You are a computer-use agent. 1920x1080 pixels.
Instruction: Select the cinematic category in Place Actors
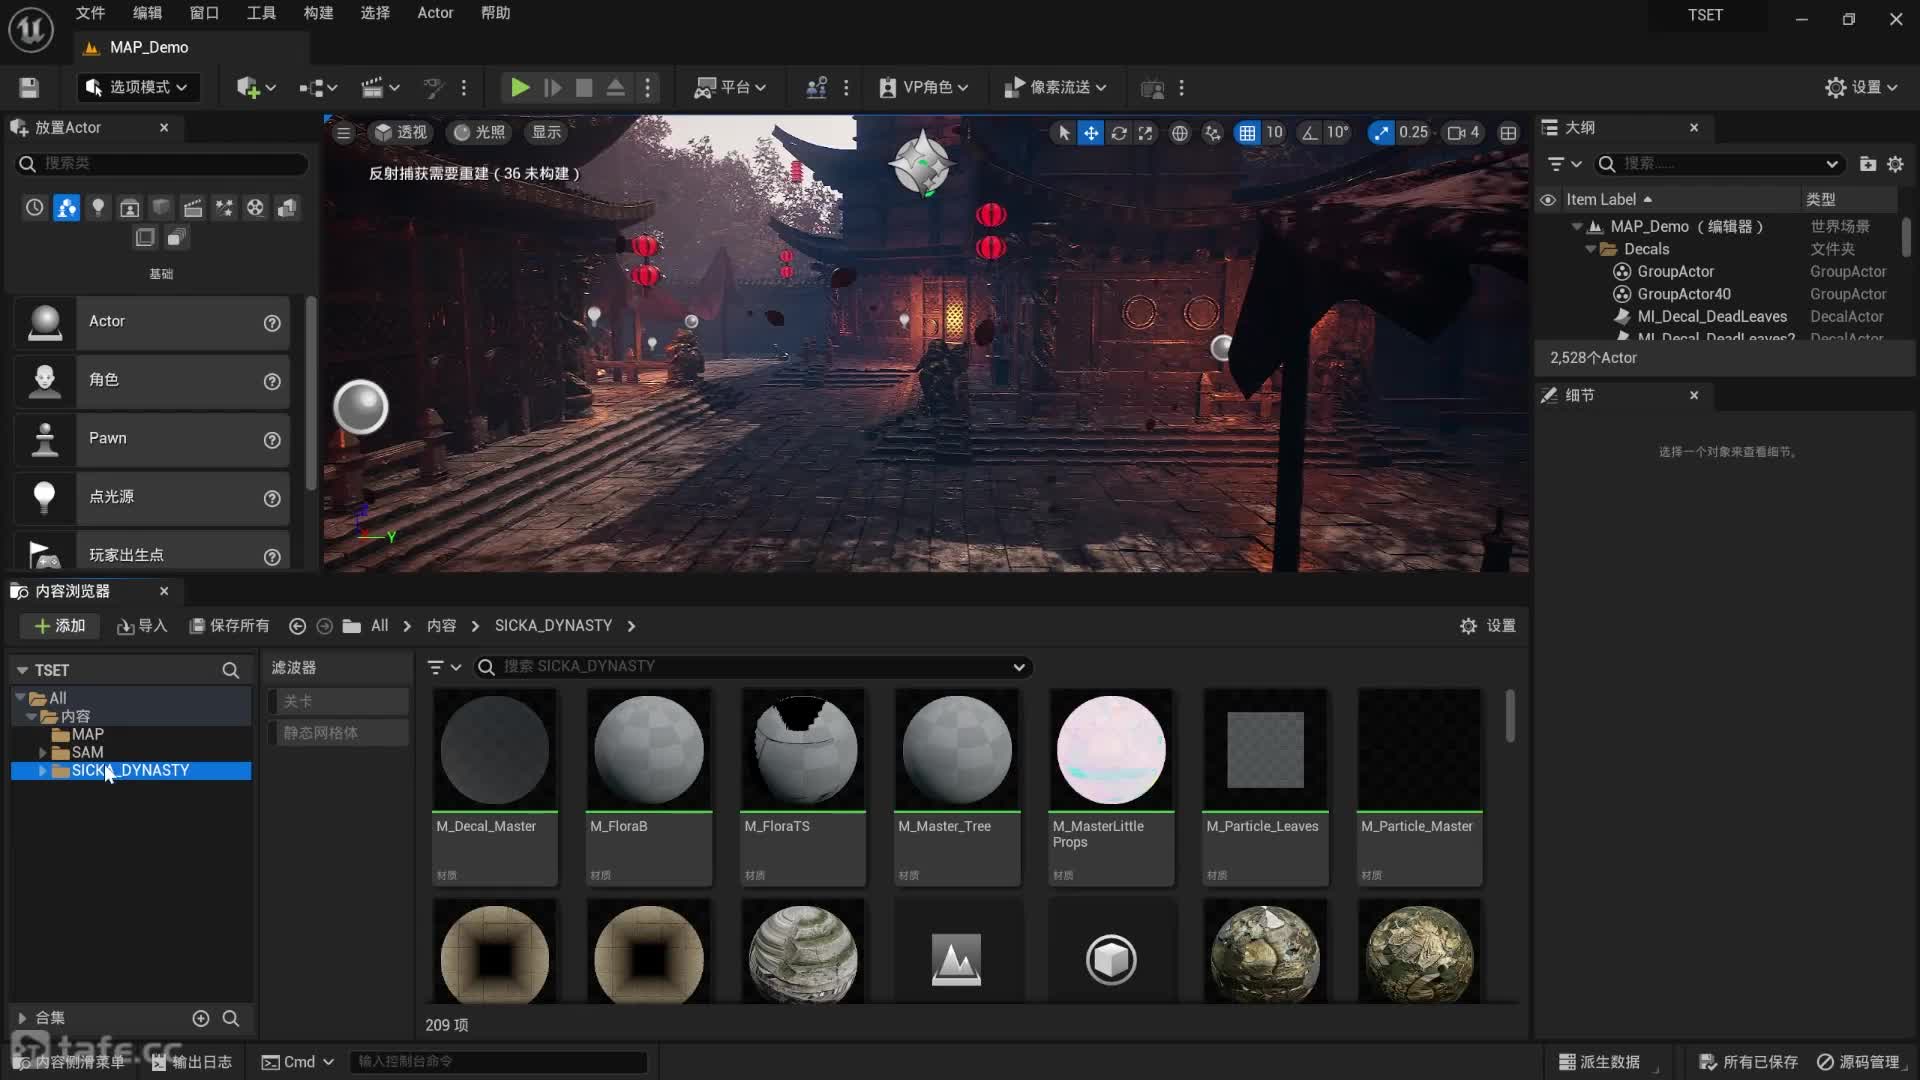[193, 208]
